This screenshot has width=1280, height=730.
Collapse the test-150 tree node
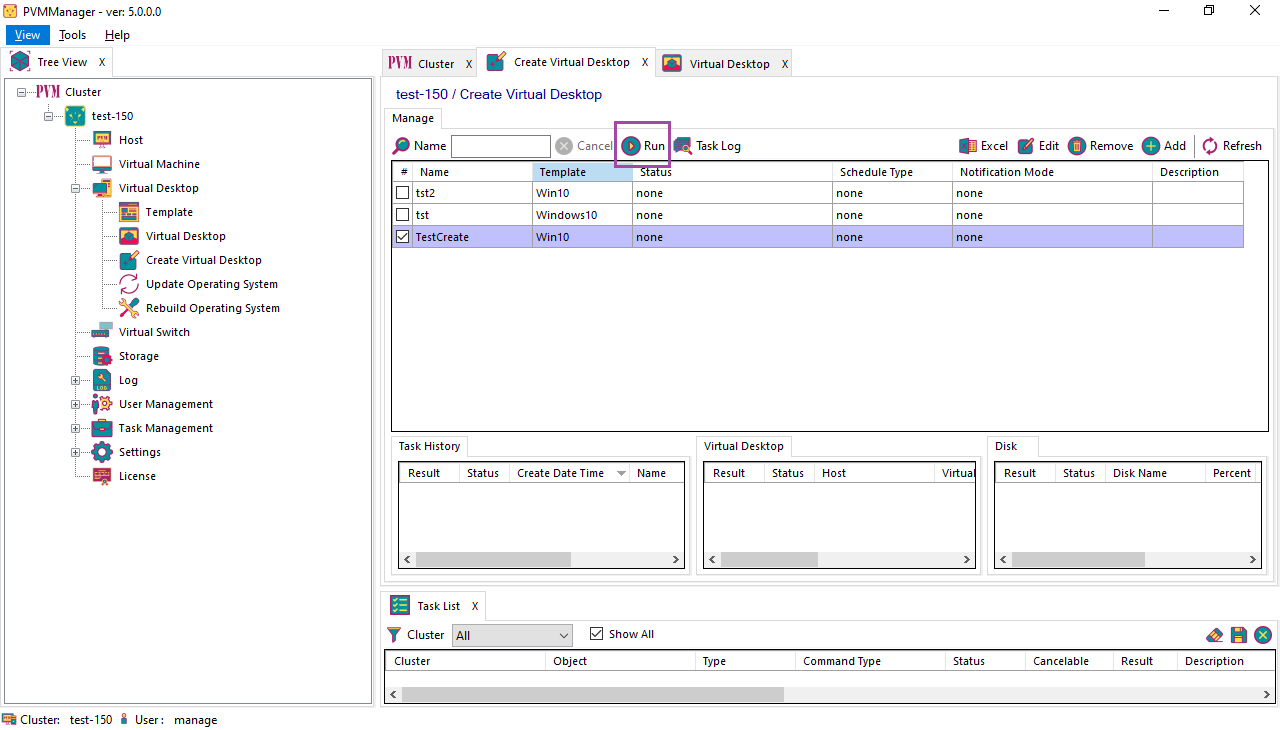pyautogui.click(x=48, y=116)
